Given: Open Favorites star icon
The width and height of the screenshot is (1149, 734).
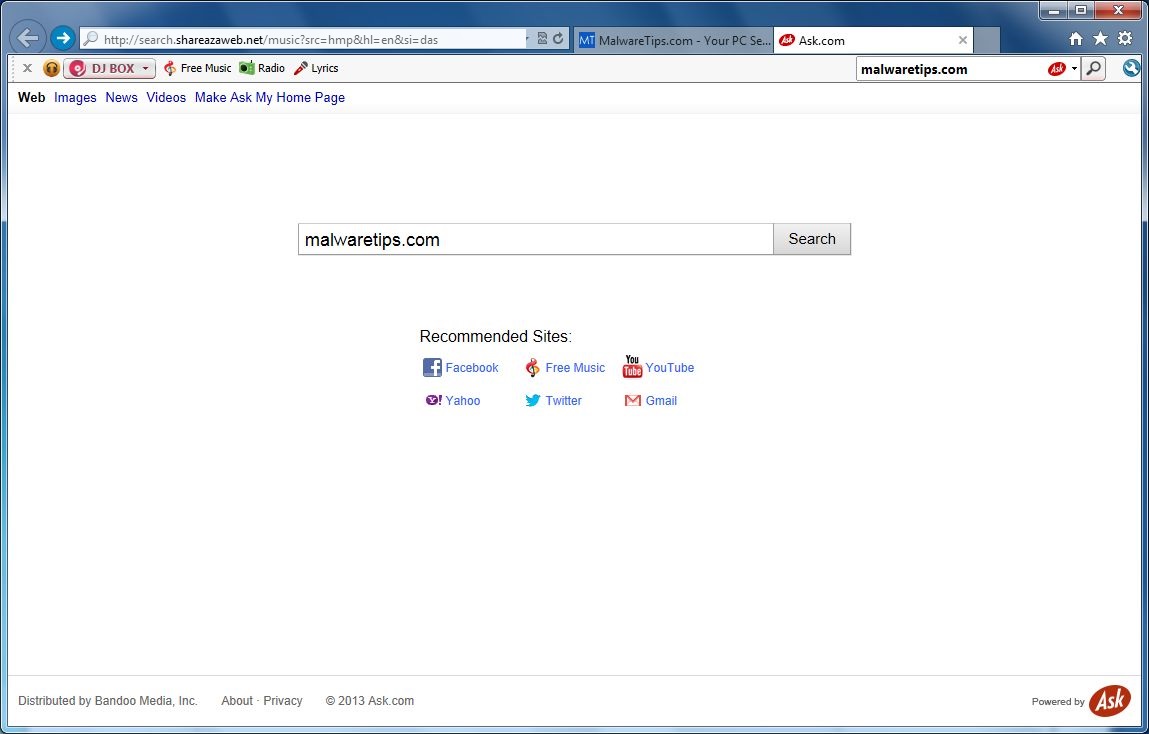Looking at the screenshot, I should click(x=1100, y=39).
